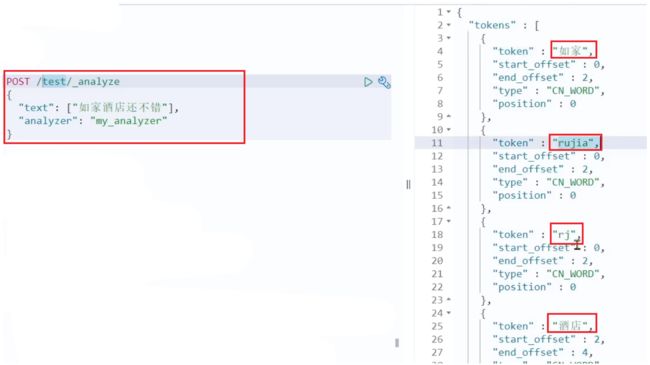Collapse the fold arrow on line 24
Screen dimensions: 650x365
tap(449, 313)
